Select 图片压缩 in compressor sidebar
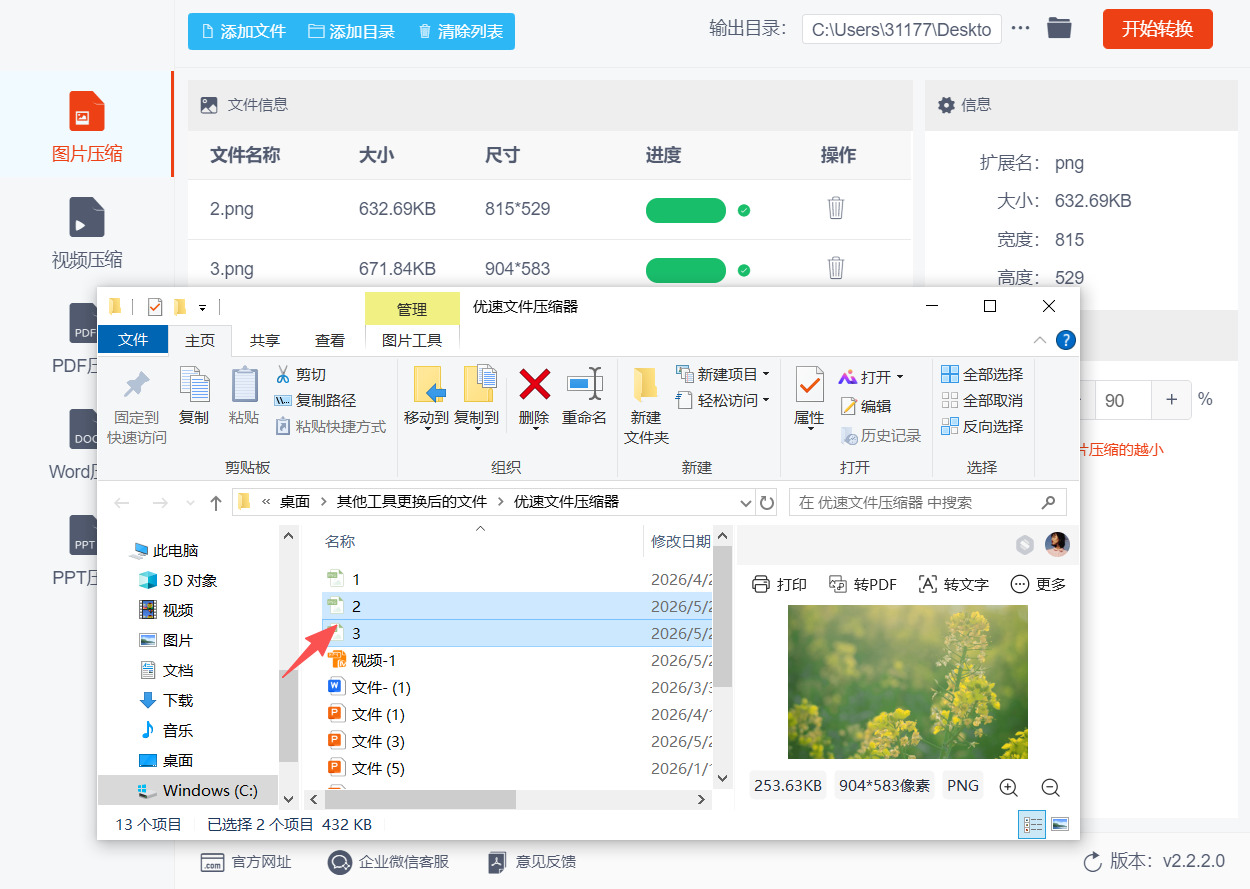Screen dimensions: 1250x889 (87, 125)
